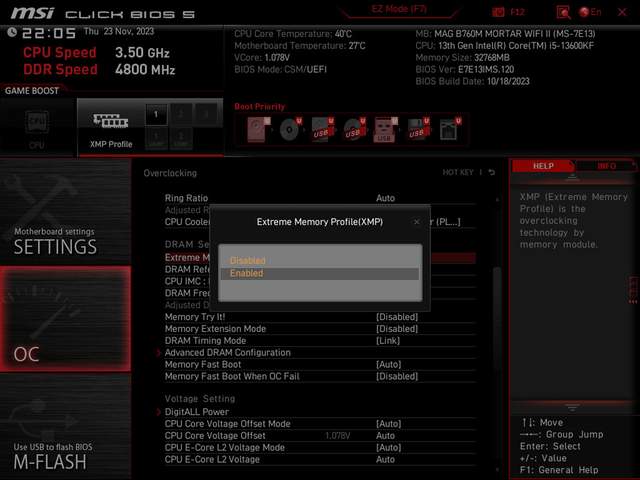640x480 pixels.
Task: Select CPU Core Voltage Offset Mode label
Action: pos(227,424)
